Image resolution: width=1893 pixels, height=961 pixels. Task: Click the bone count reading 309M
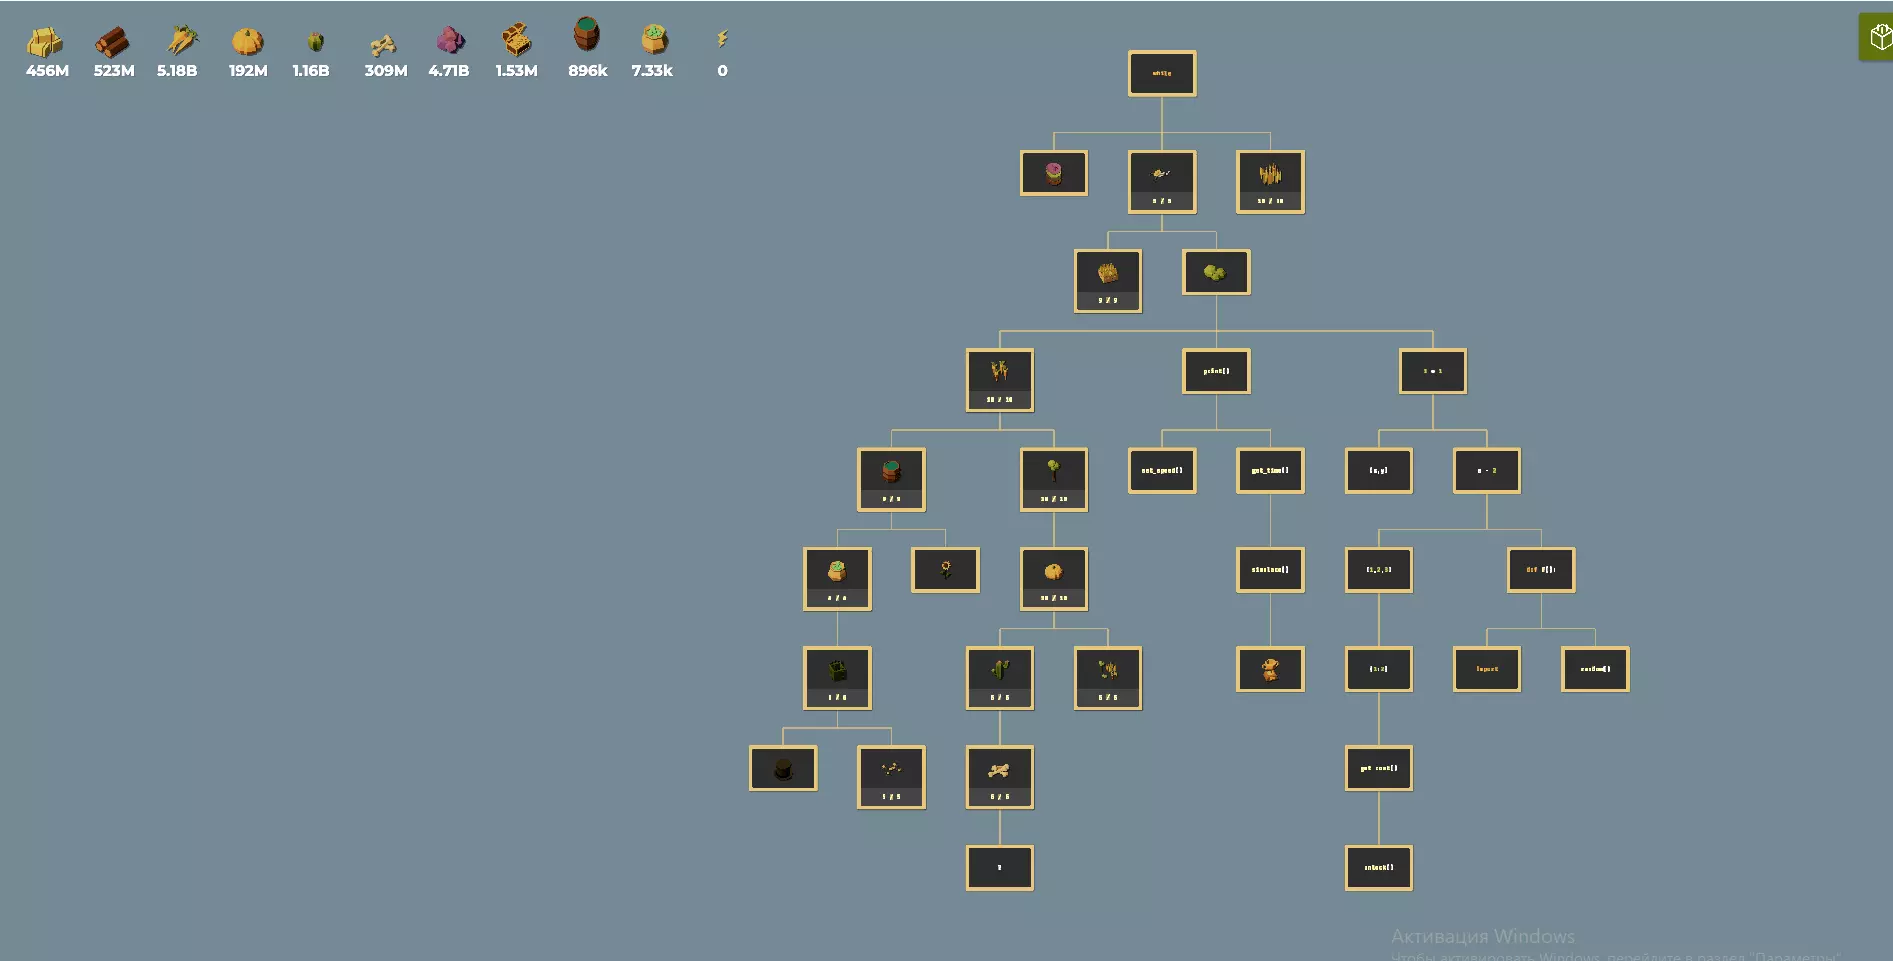coord(386,70)
